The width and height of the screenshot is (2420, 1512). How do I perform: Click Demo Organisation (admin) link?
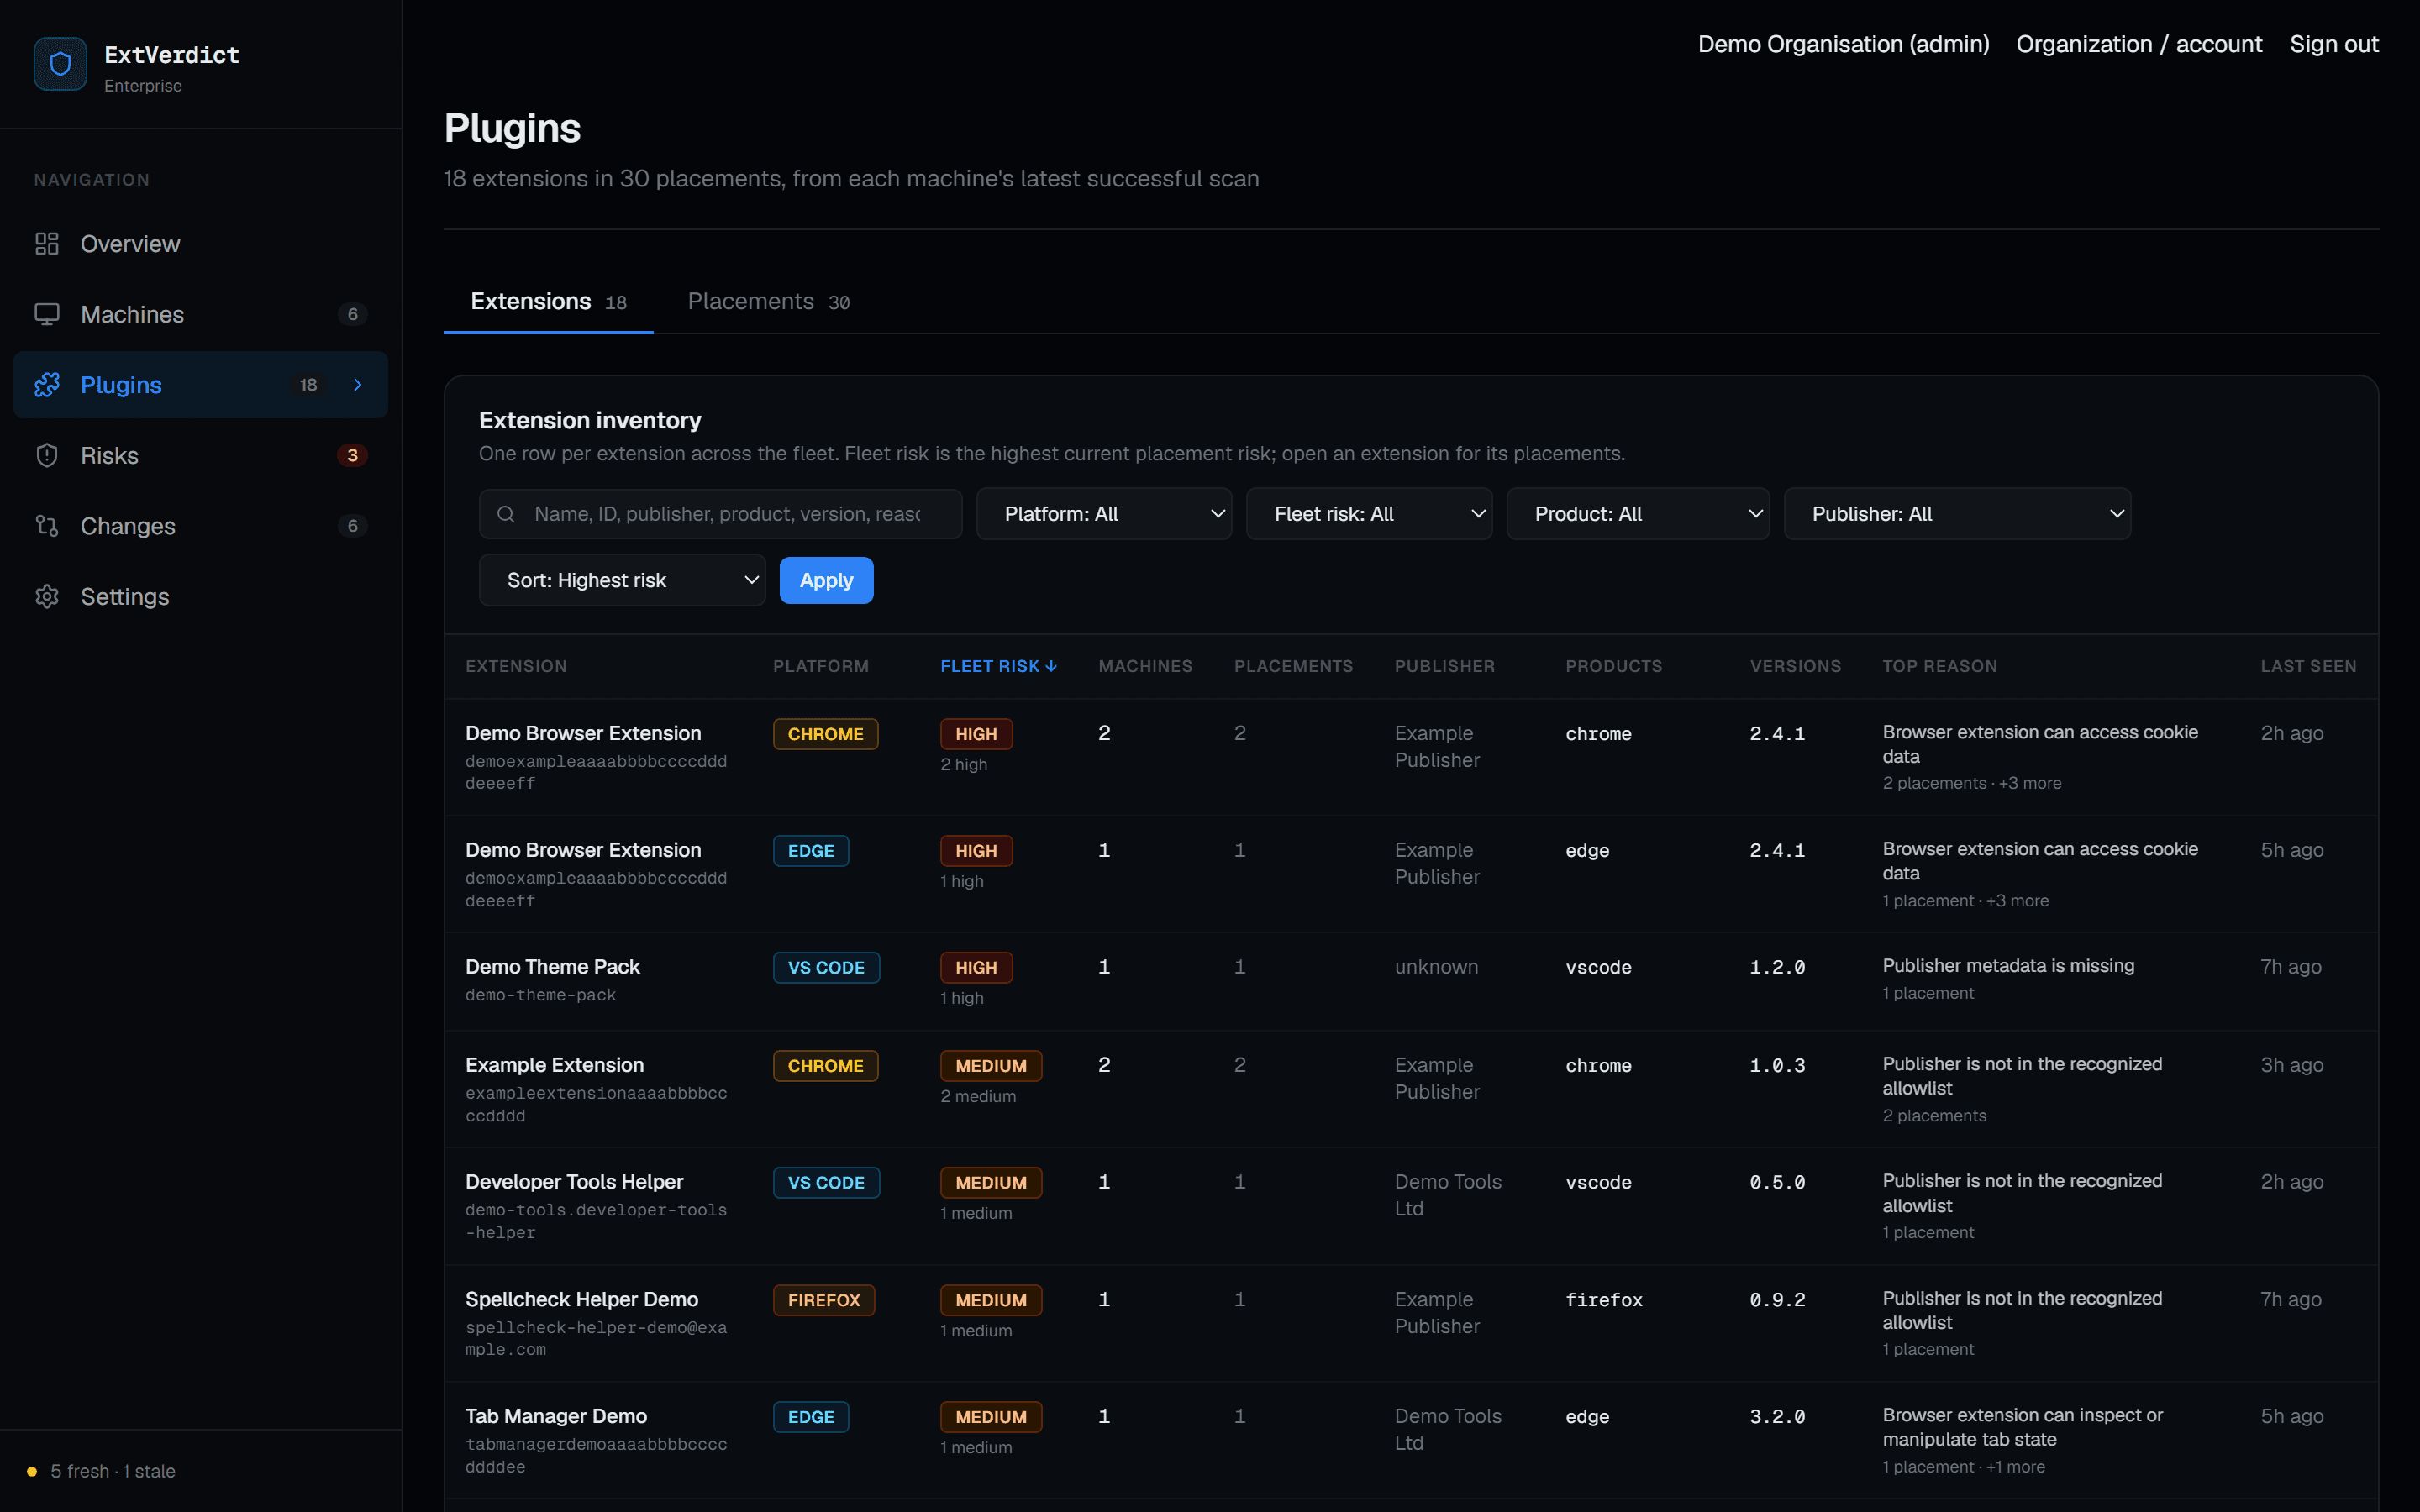[x=1843, y=44]
